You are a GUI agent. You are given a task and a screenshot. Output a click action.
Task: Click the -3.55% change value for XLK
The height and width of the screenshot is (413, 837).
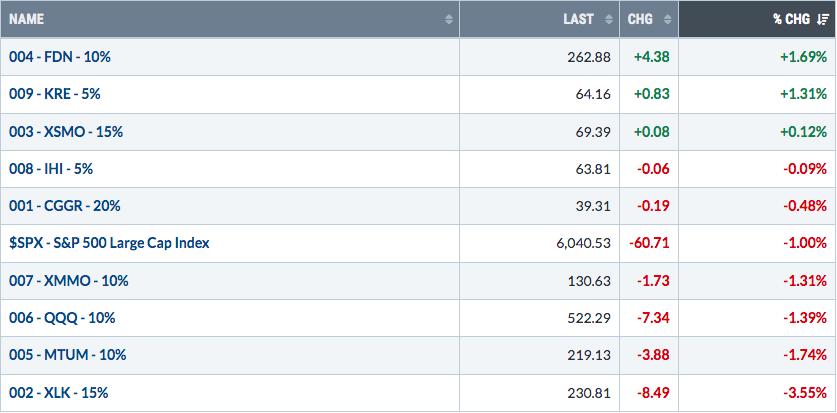804,393
